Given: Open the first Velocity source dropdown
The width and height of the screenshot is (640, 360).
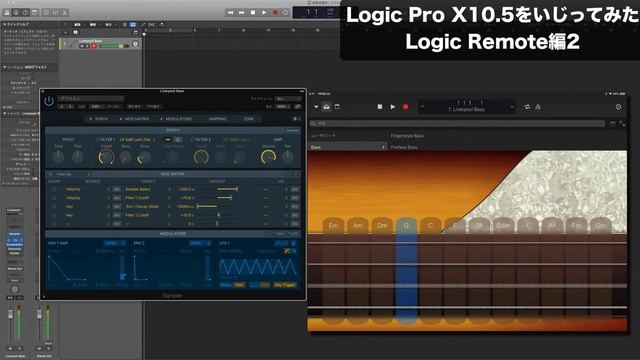Looking at the screenshot, I should tap(87, 189).
